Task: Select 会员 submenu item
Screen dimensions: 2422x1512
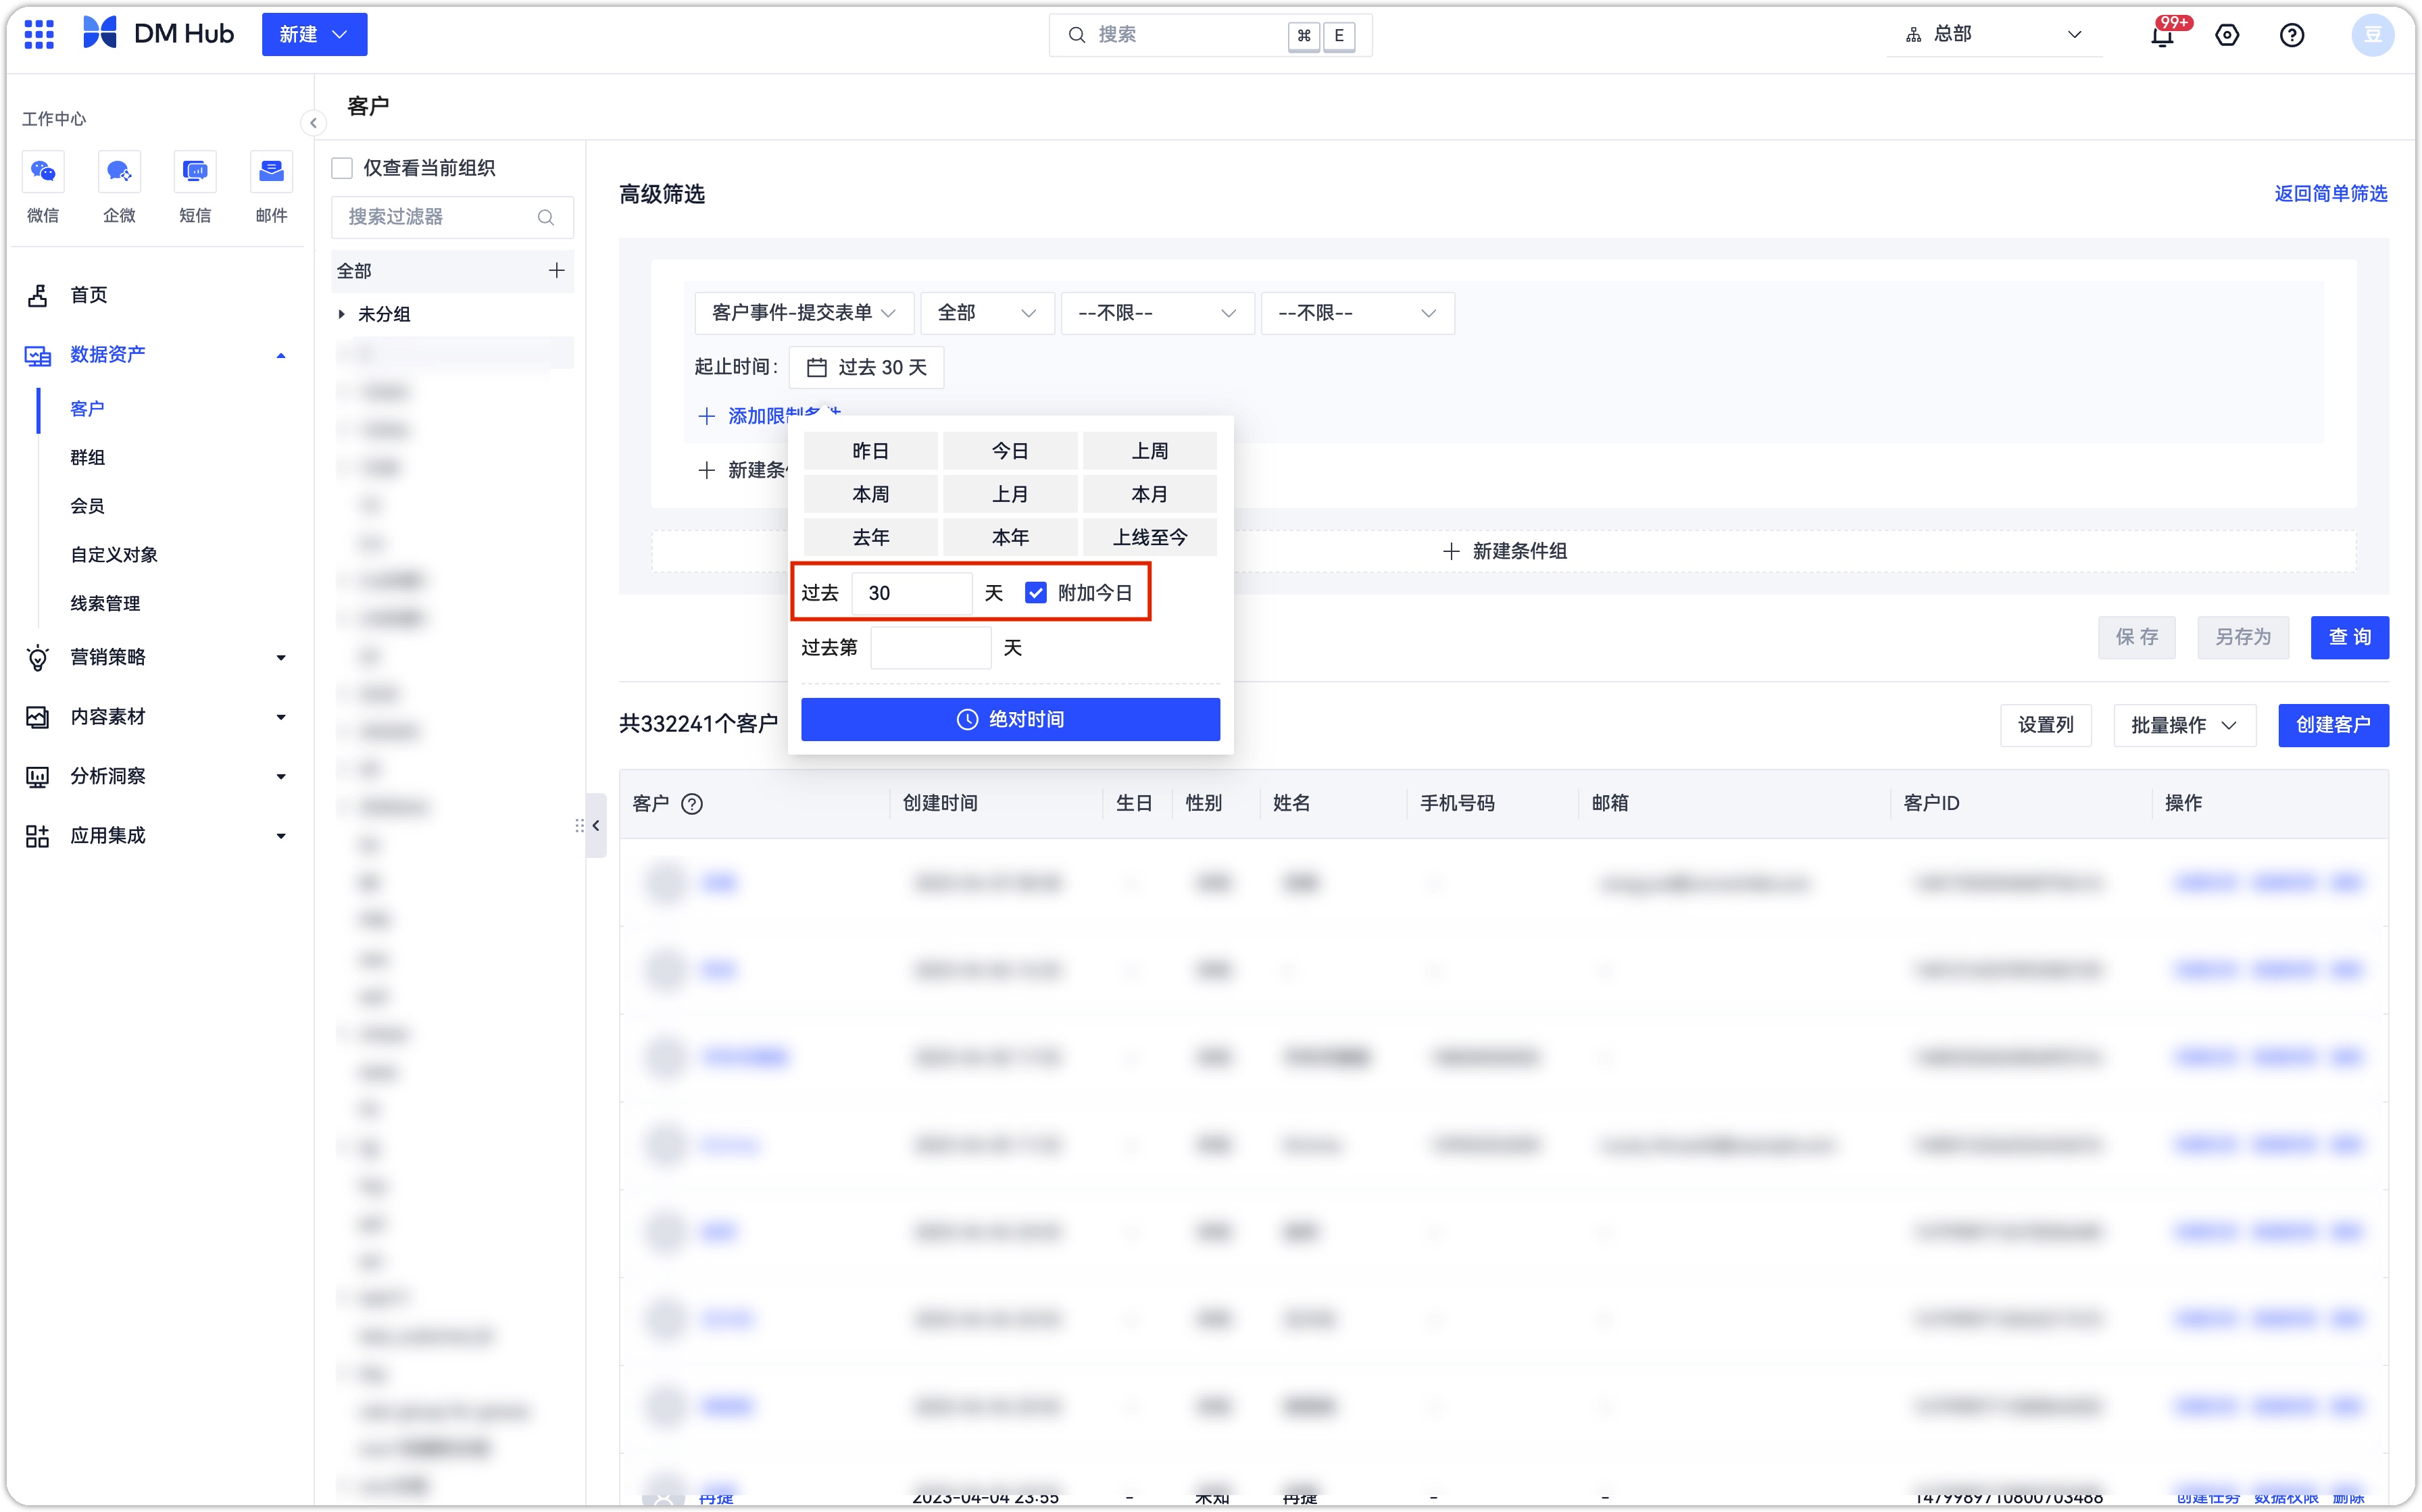Action: 87,506
